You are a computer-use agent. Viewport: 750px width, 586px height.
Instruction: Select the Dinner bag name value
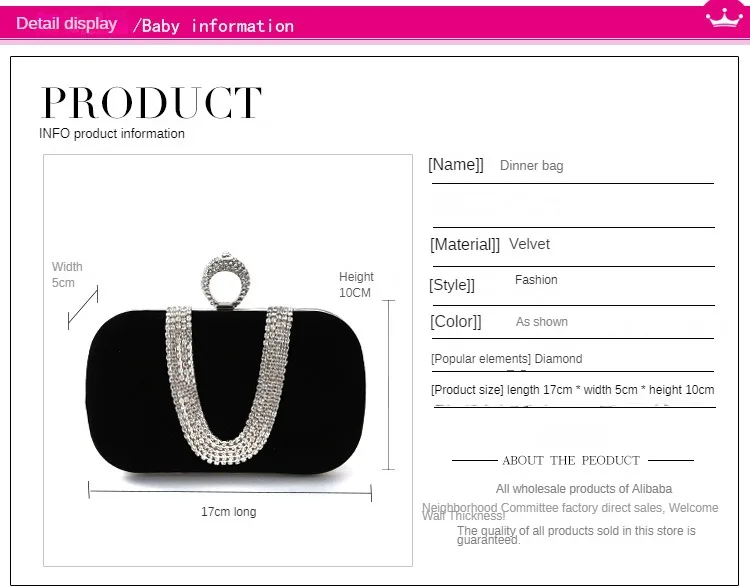click(531, 166)
